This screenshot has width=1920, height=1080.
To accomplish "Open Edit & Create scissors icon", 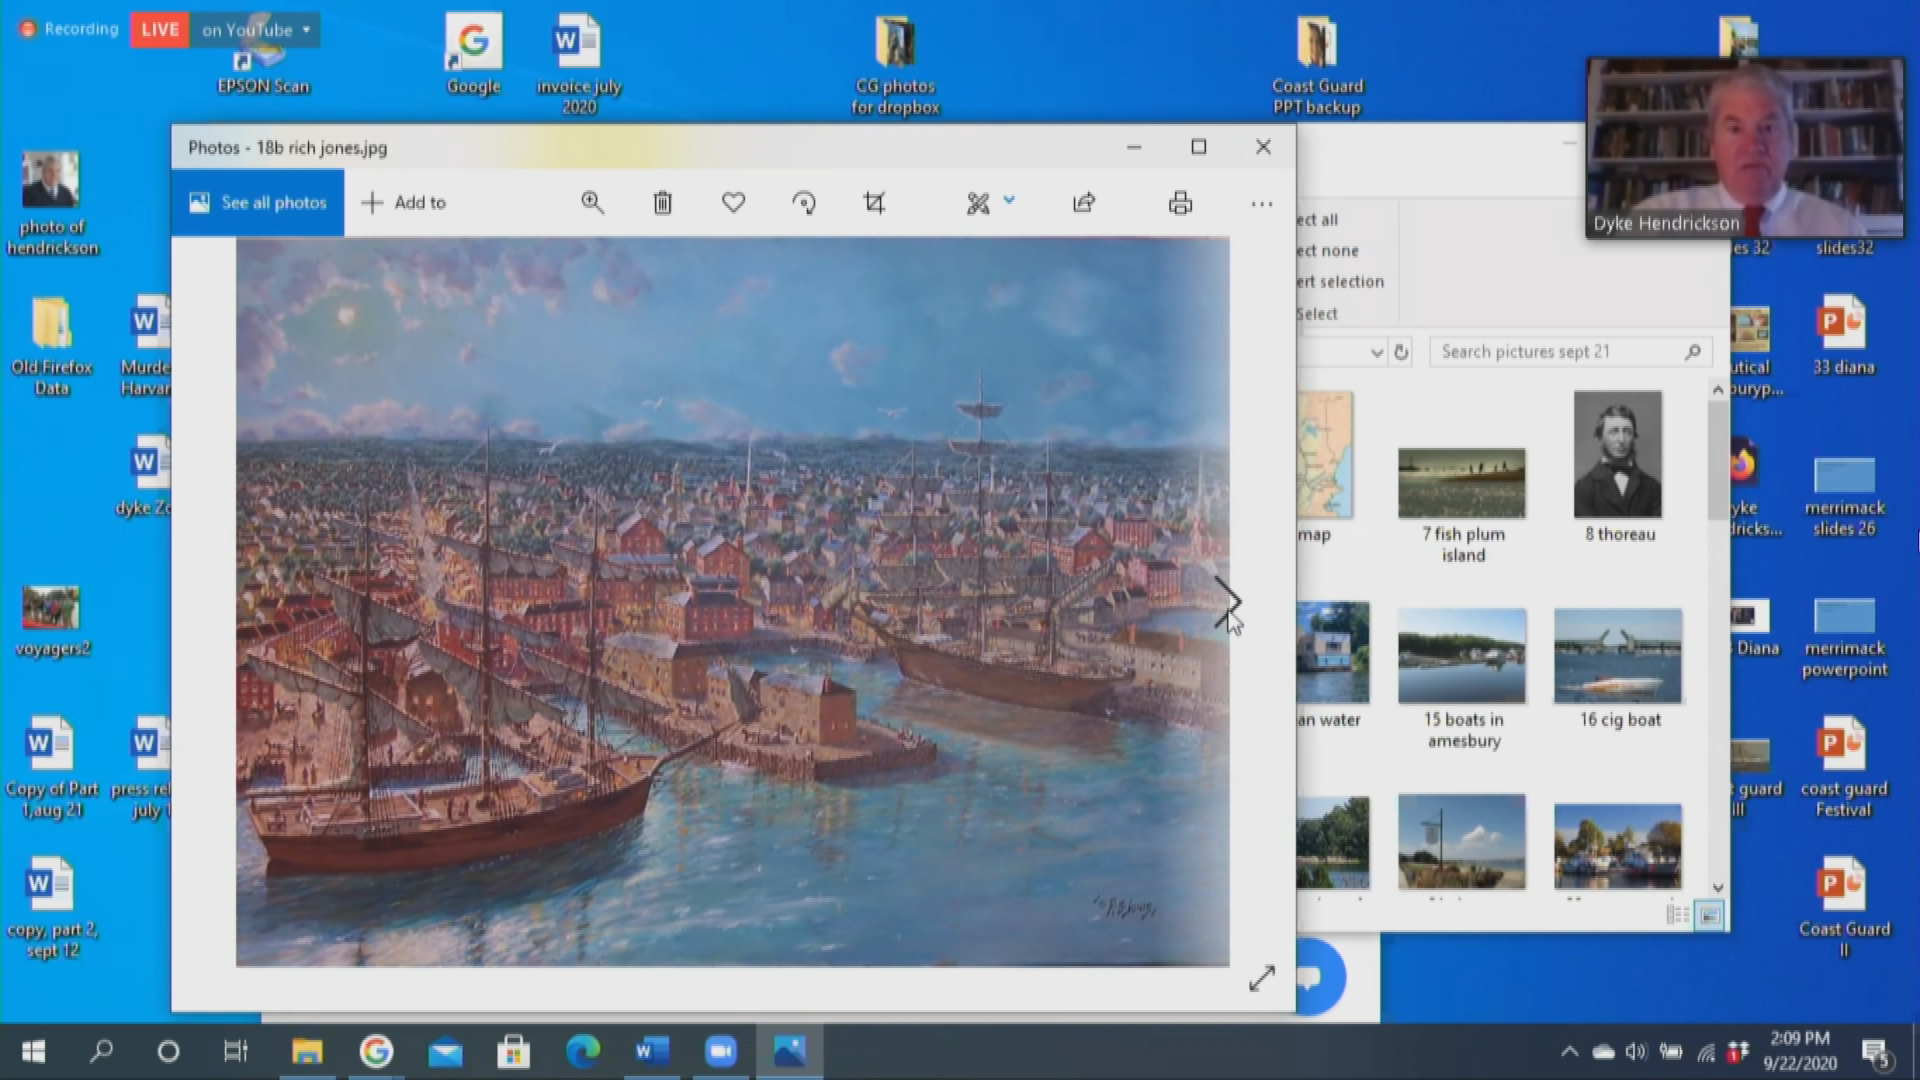I will click(x=978, y=203).
